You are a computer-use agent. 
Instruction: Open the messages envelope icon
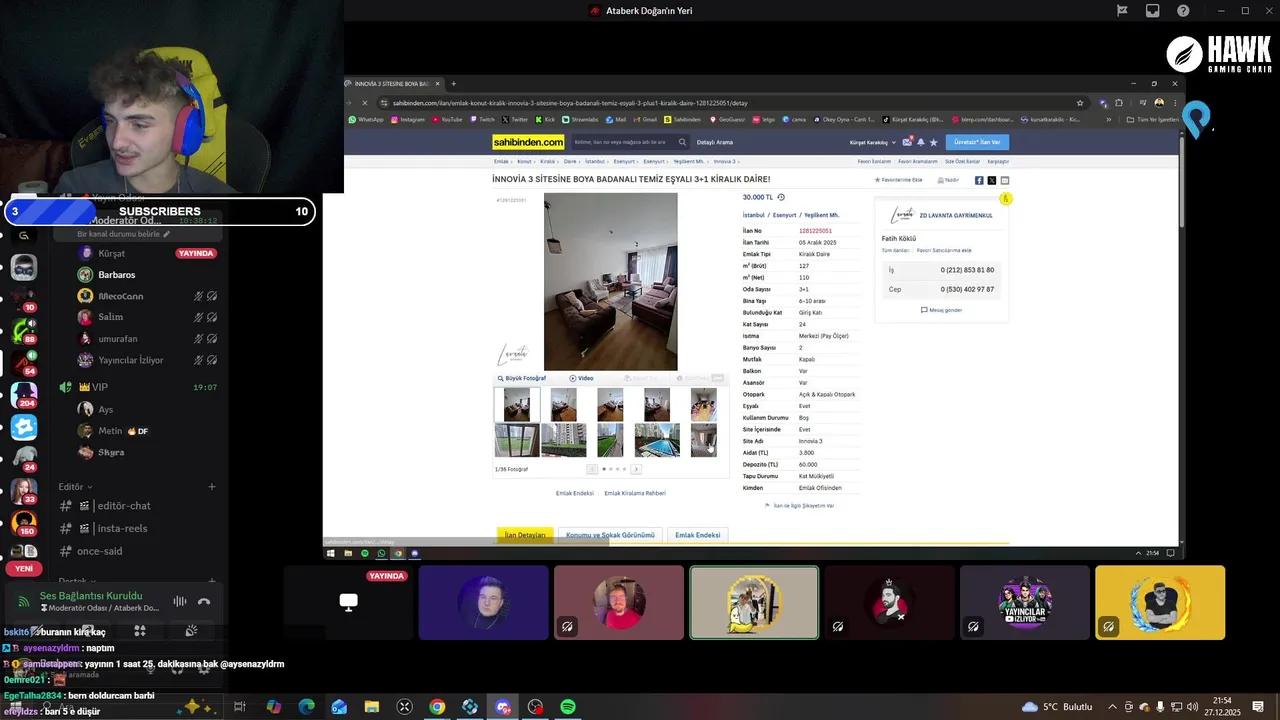[907, 142]
